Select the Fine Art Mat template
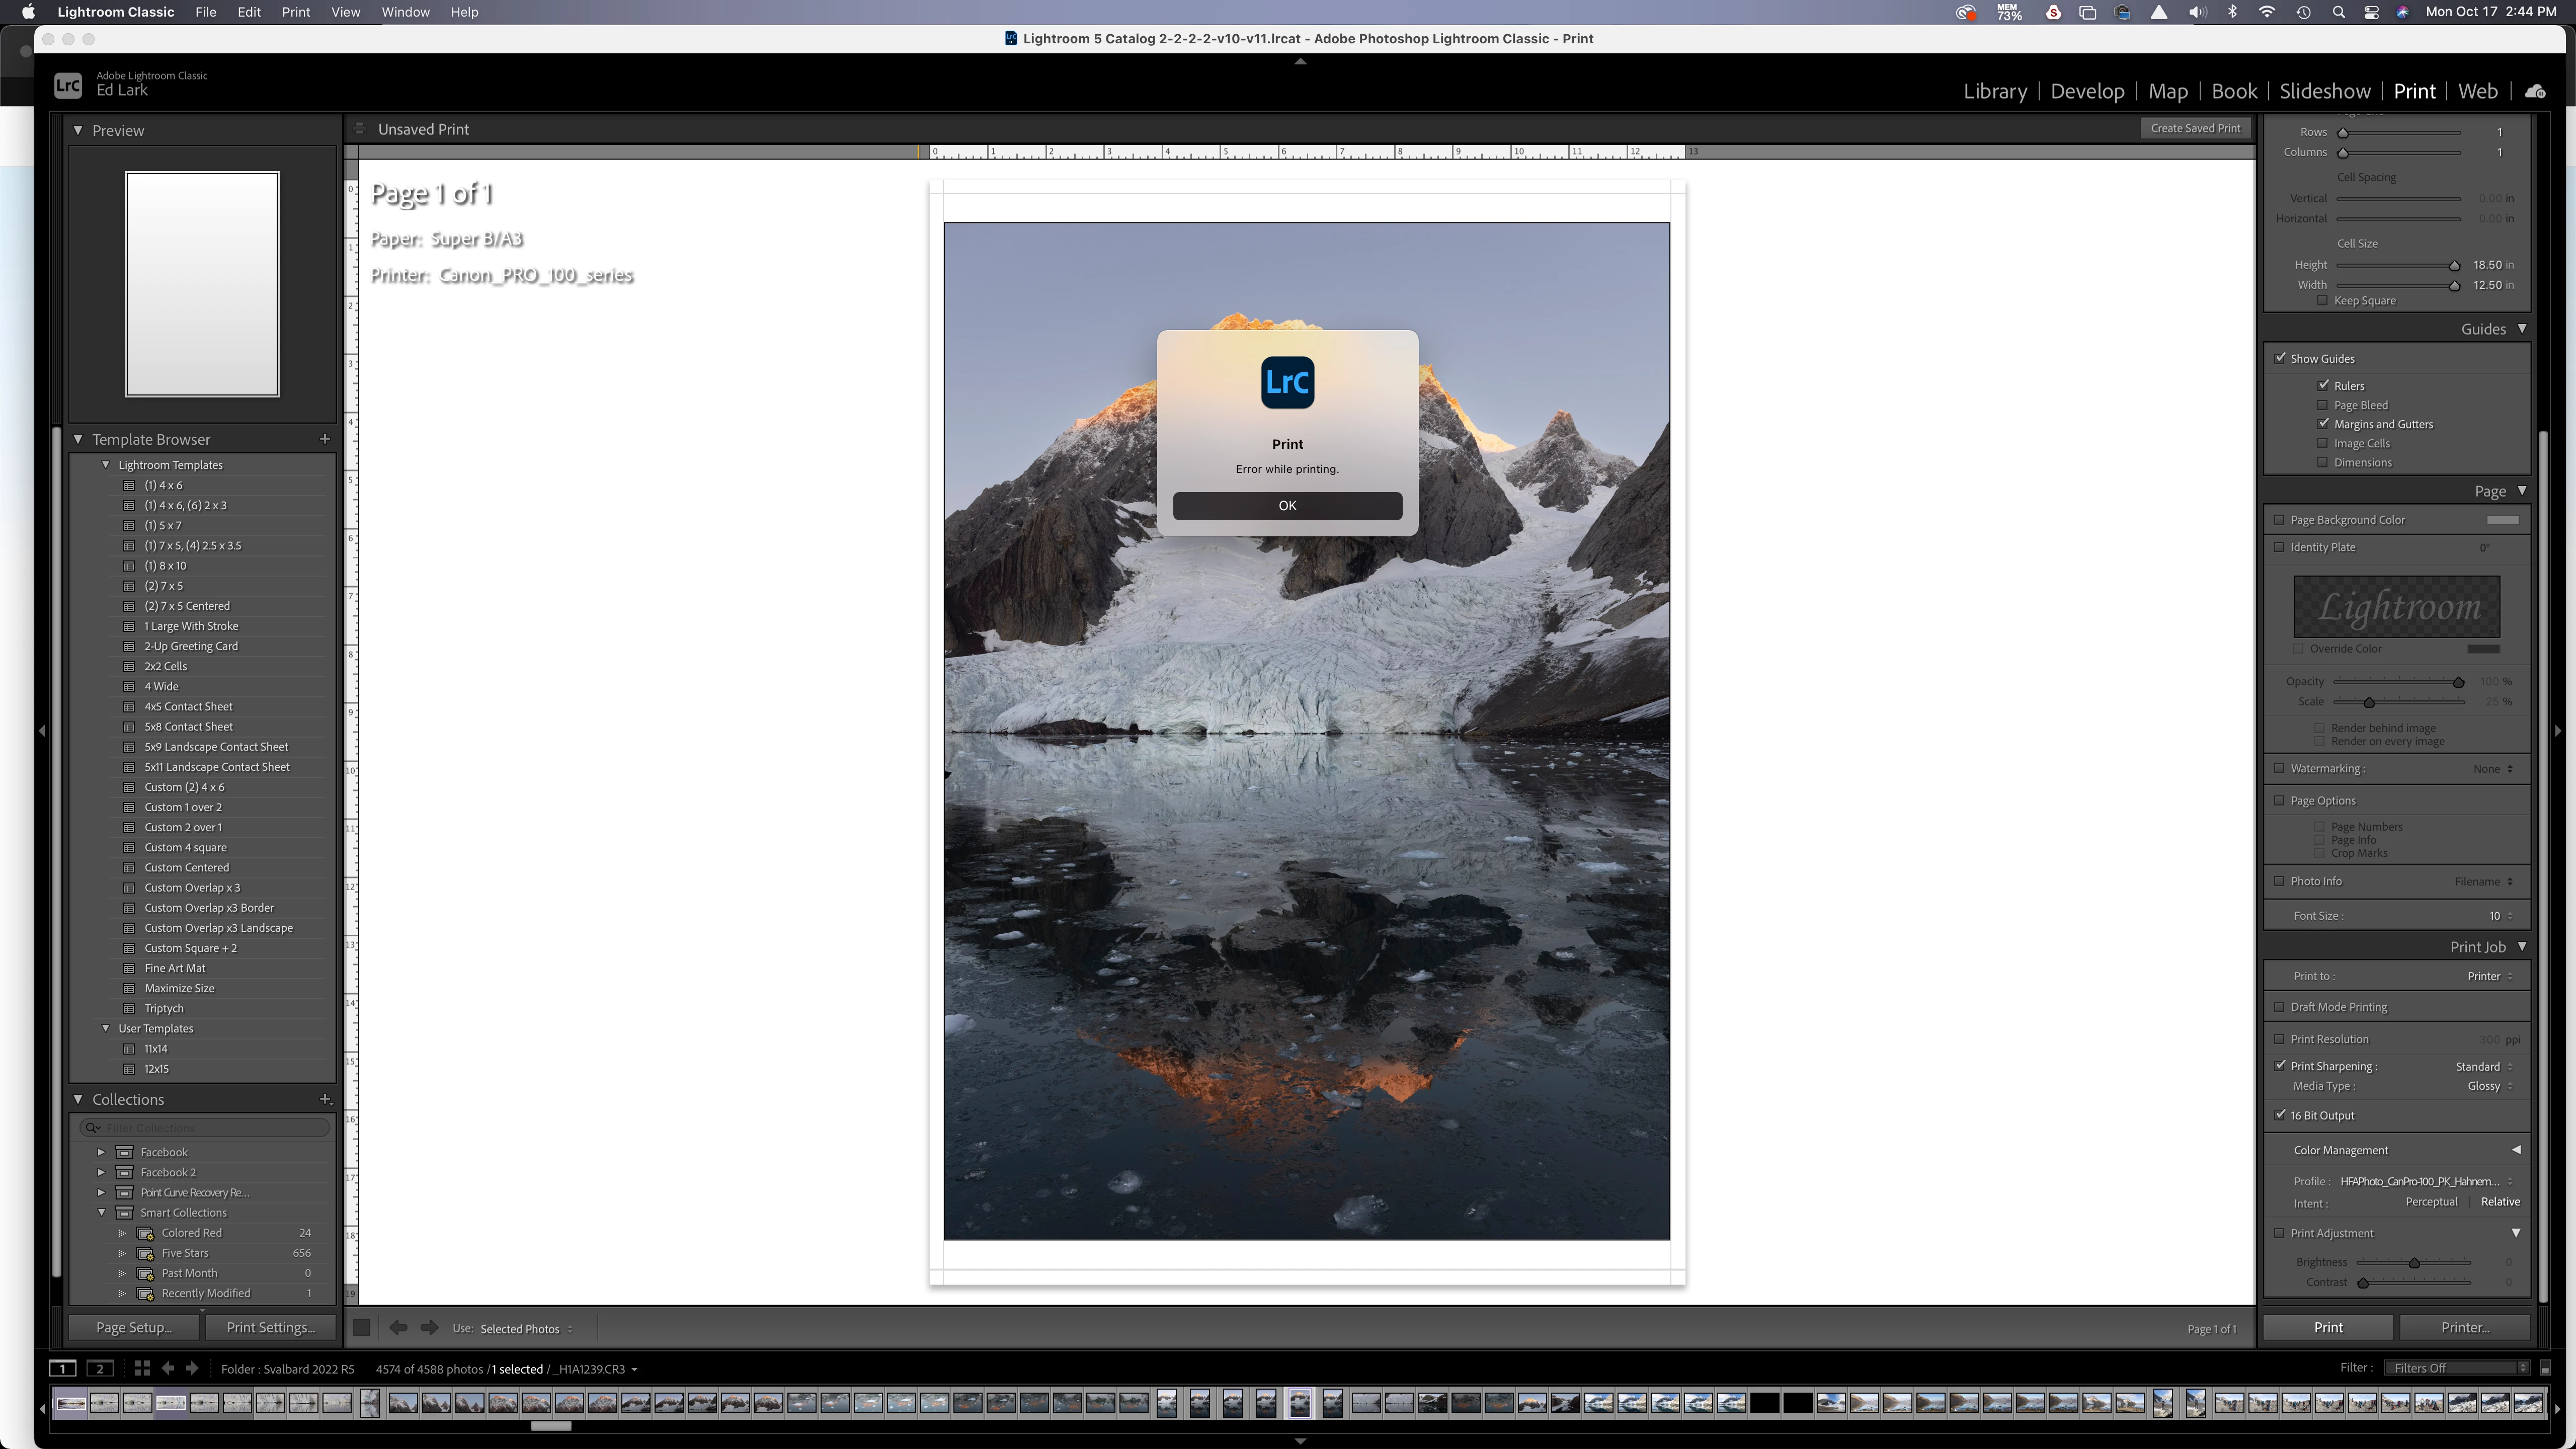 click(175, 968)
